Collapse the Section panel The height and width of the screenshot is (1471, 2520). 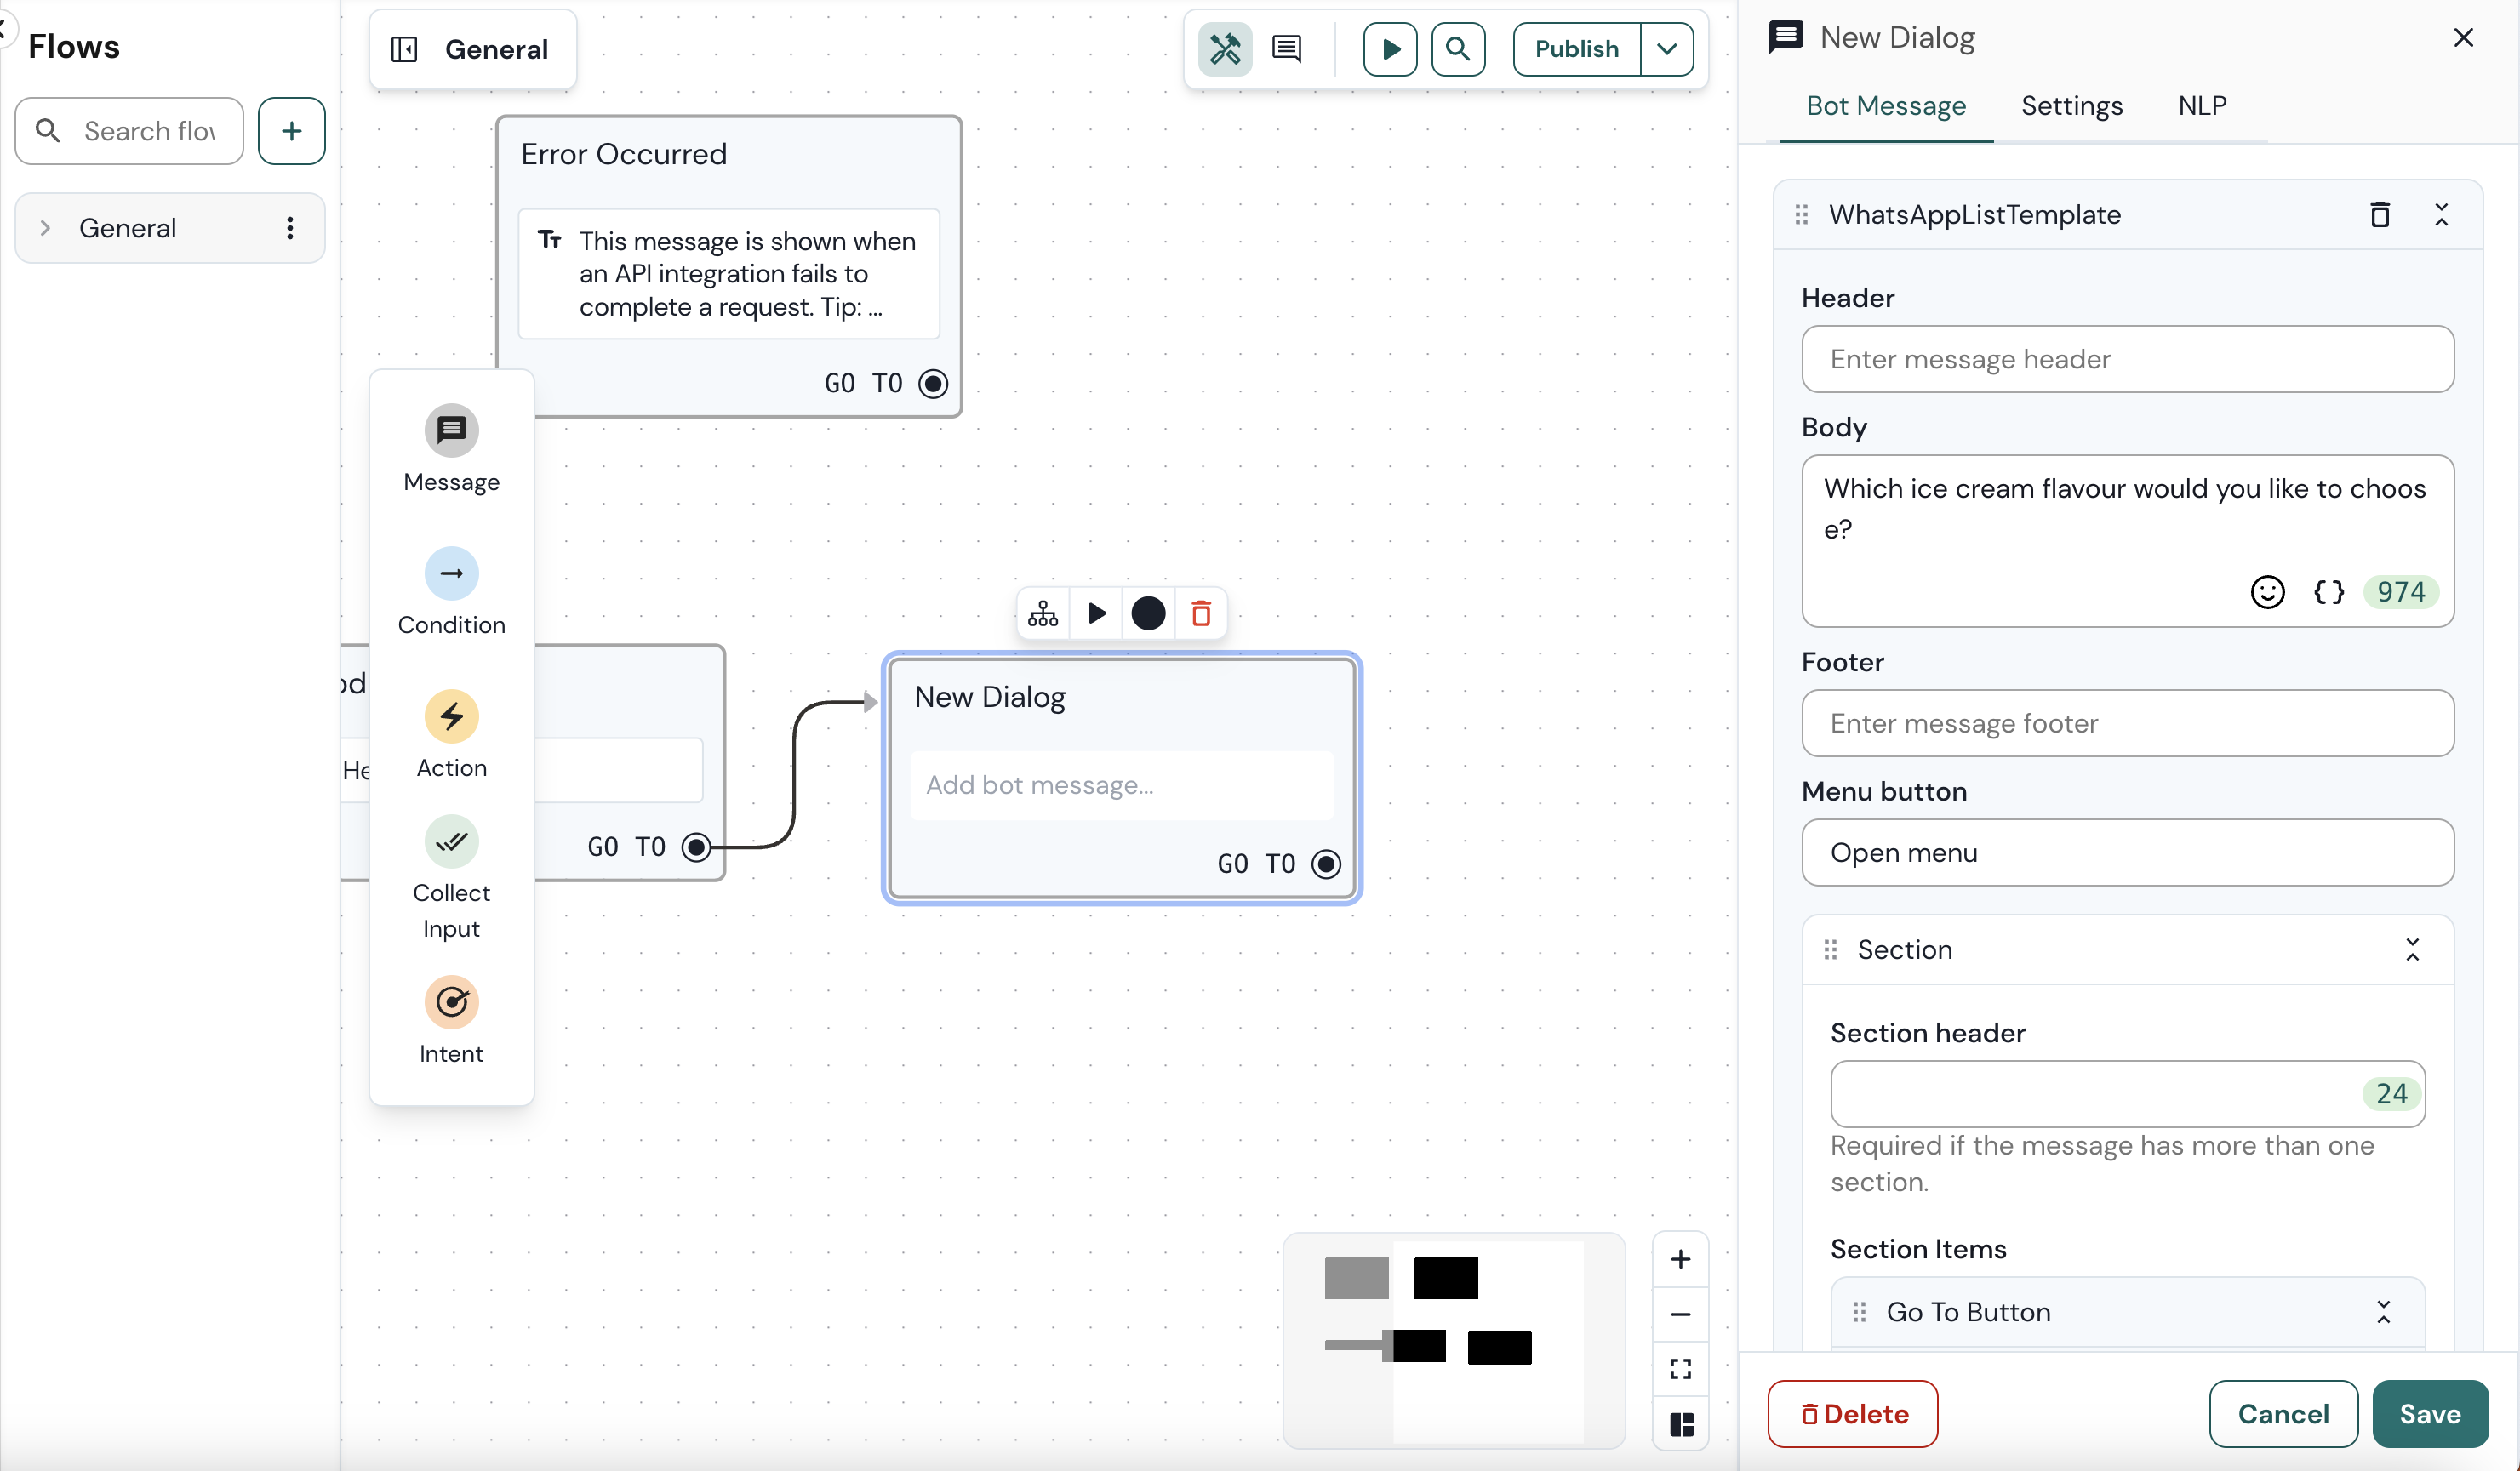point(2413,948)
